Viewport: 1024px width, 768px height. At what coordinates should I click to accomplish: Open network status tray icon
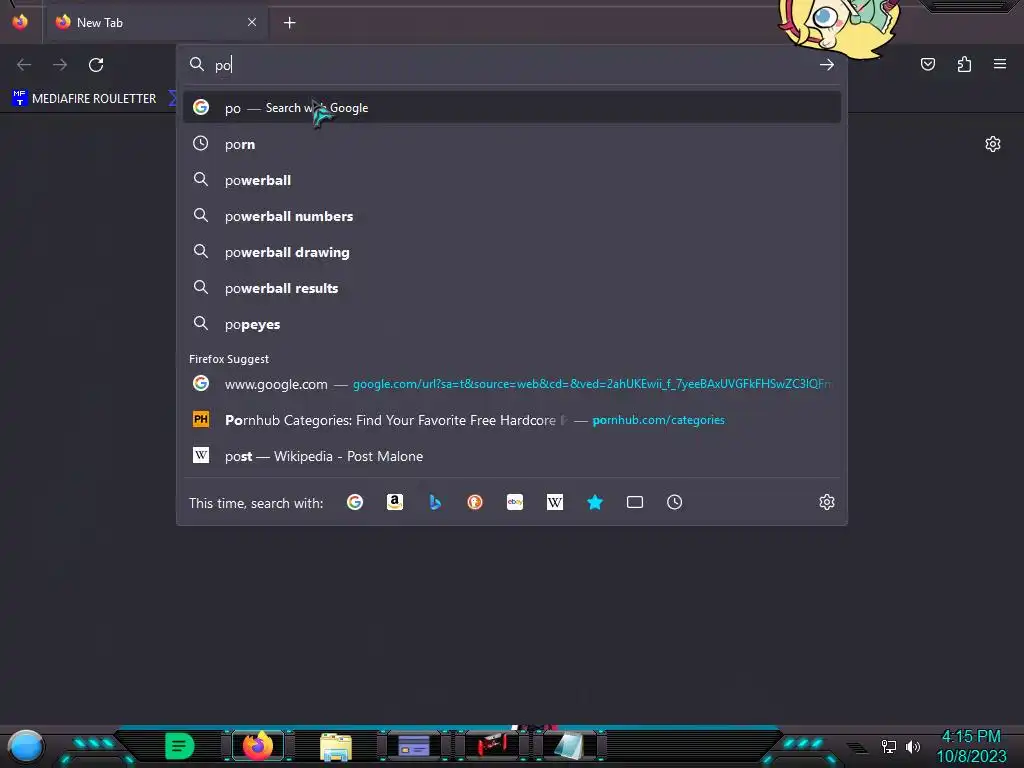point(889,746)
